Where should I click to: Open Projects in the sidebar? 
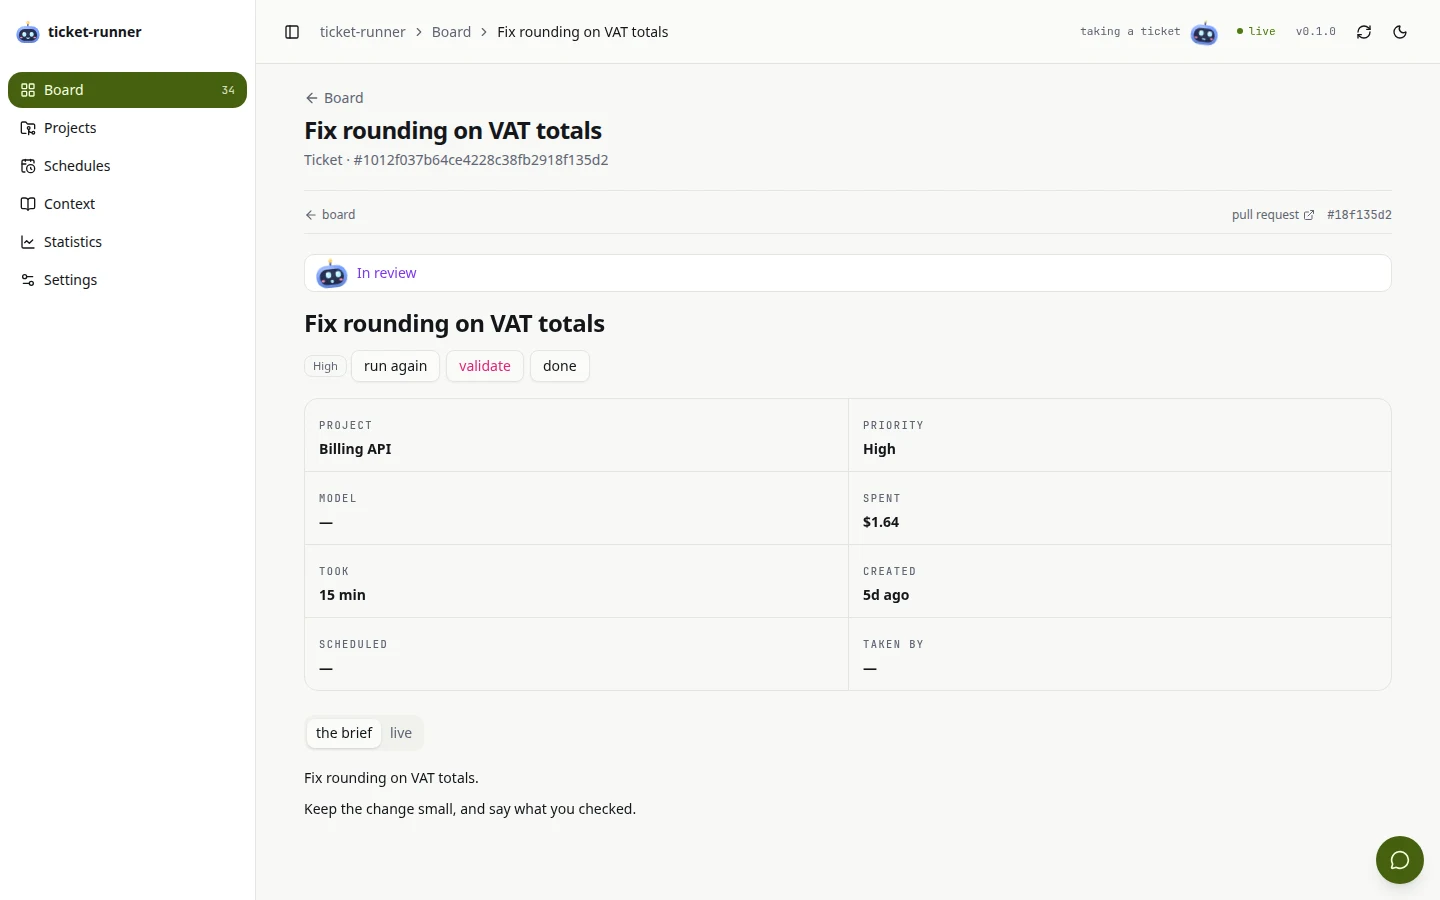pos(127,128)
